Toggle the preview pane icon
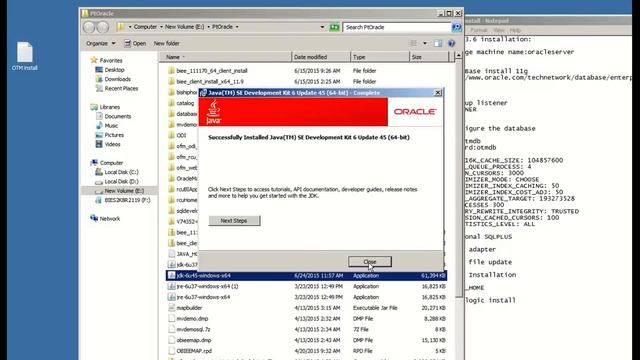Screen dimensions: 640x360 [x=438, y=43]
